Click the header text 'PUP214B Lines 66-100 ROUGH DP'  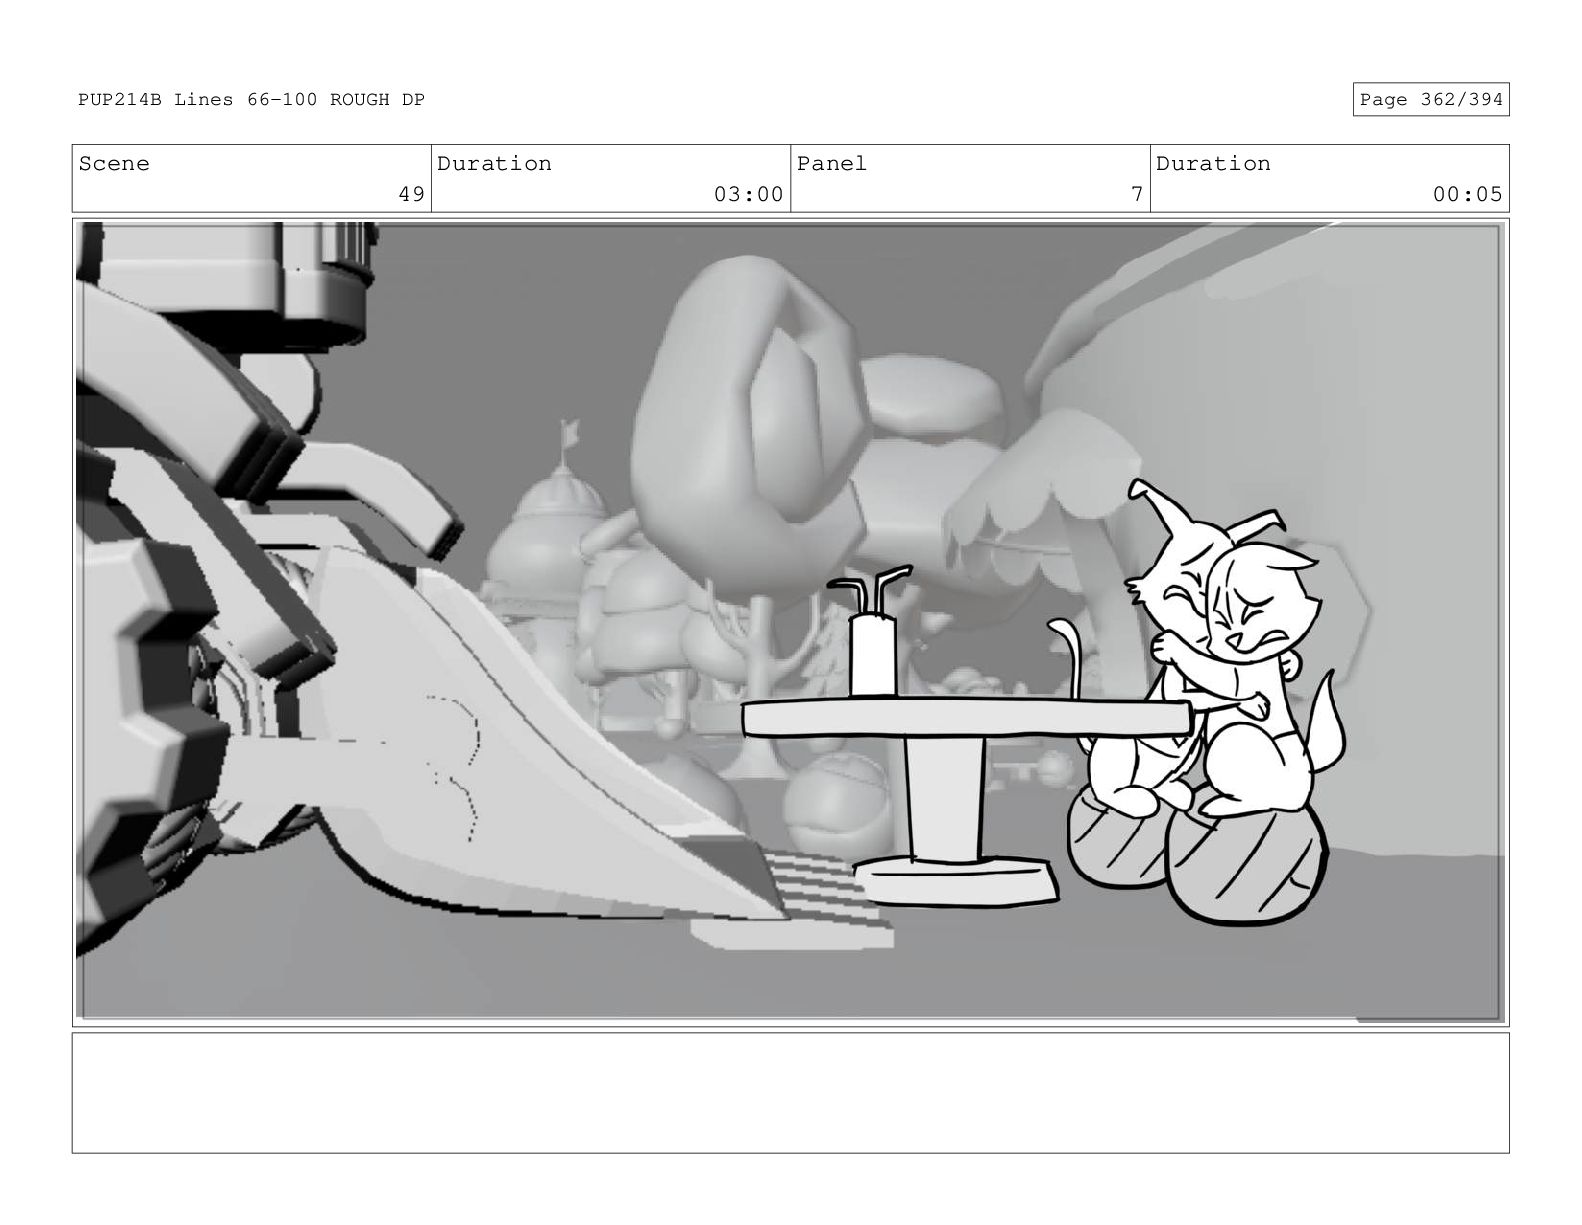click(252, 100)
